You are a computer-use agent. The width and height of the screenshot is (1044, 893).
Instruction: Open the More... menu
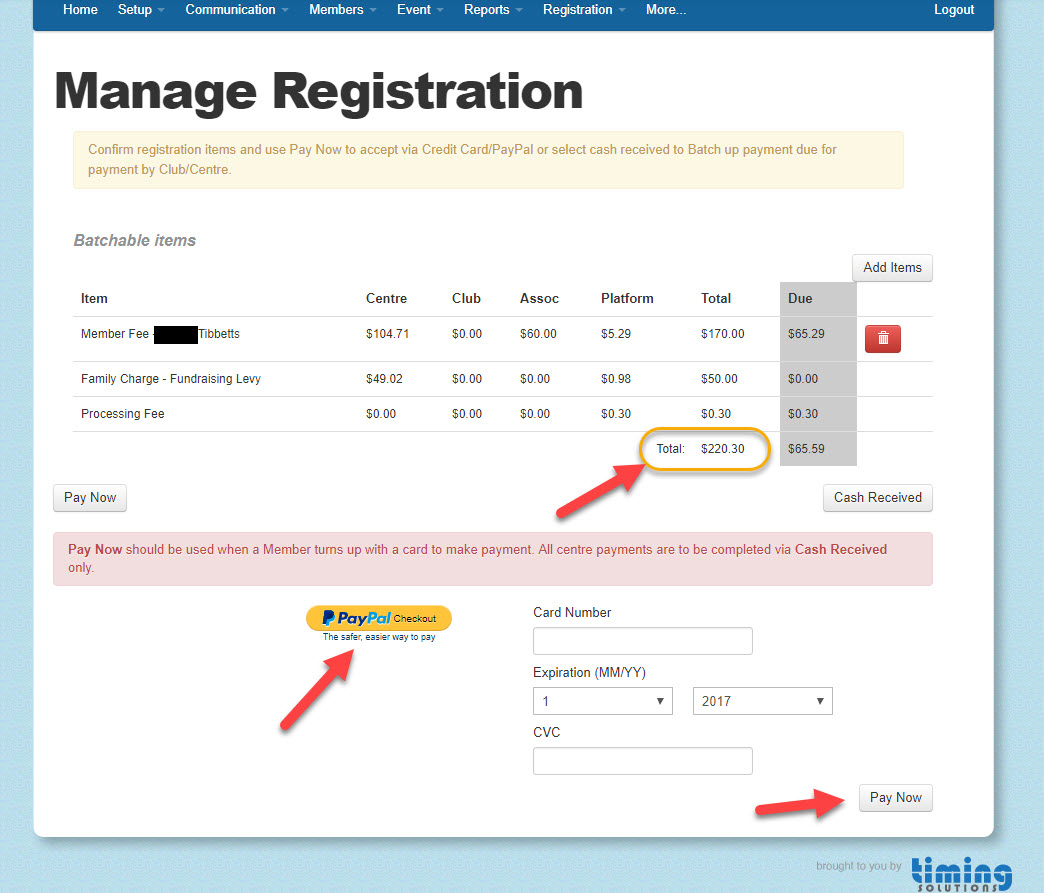tap(665, 10)
